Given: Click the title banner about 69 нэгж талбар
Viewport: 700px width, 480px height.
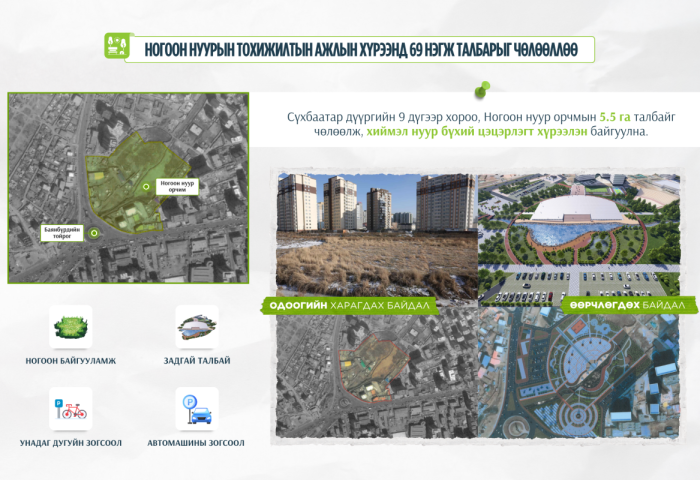Looking at the screenshot, I should point(368,49).
